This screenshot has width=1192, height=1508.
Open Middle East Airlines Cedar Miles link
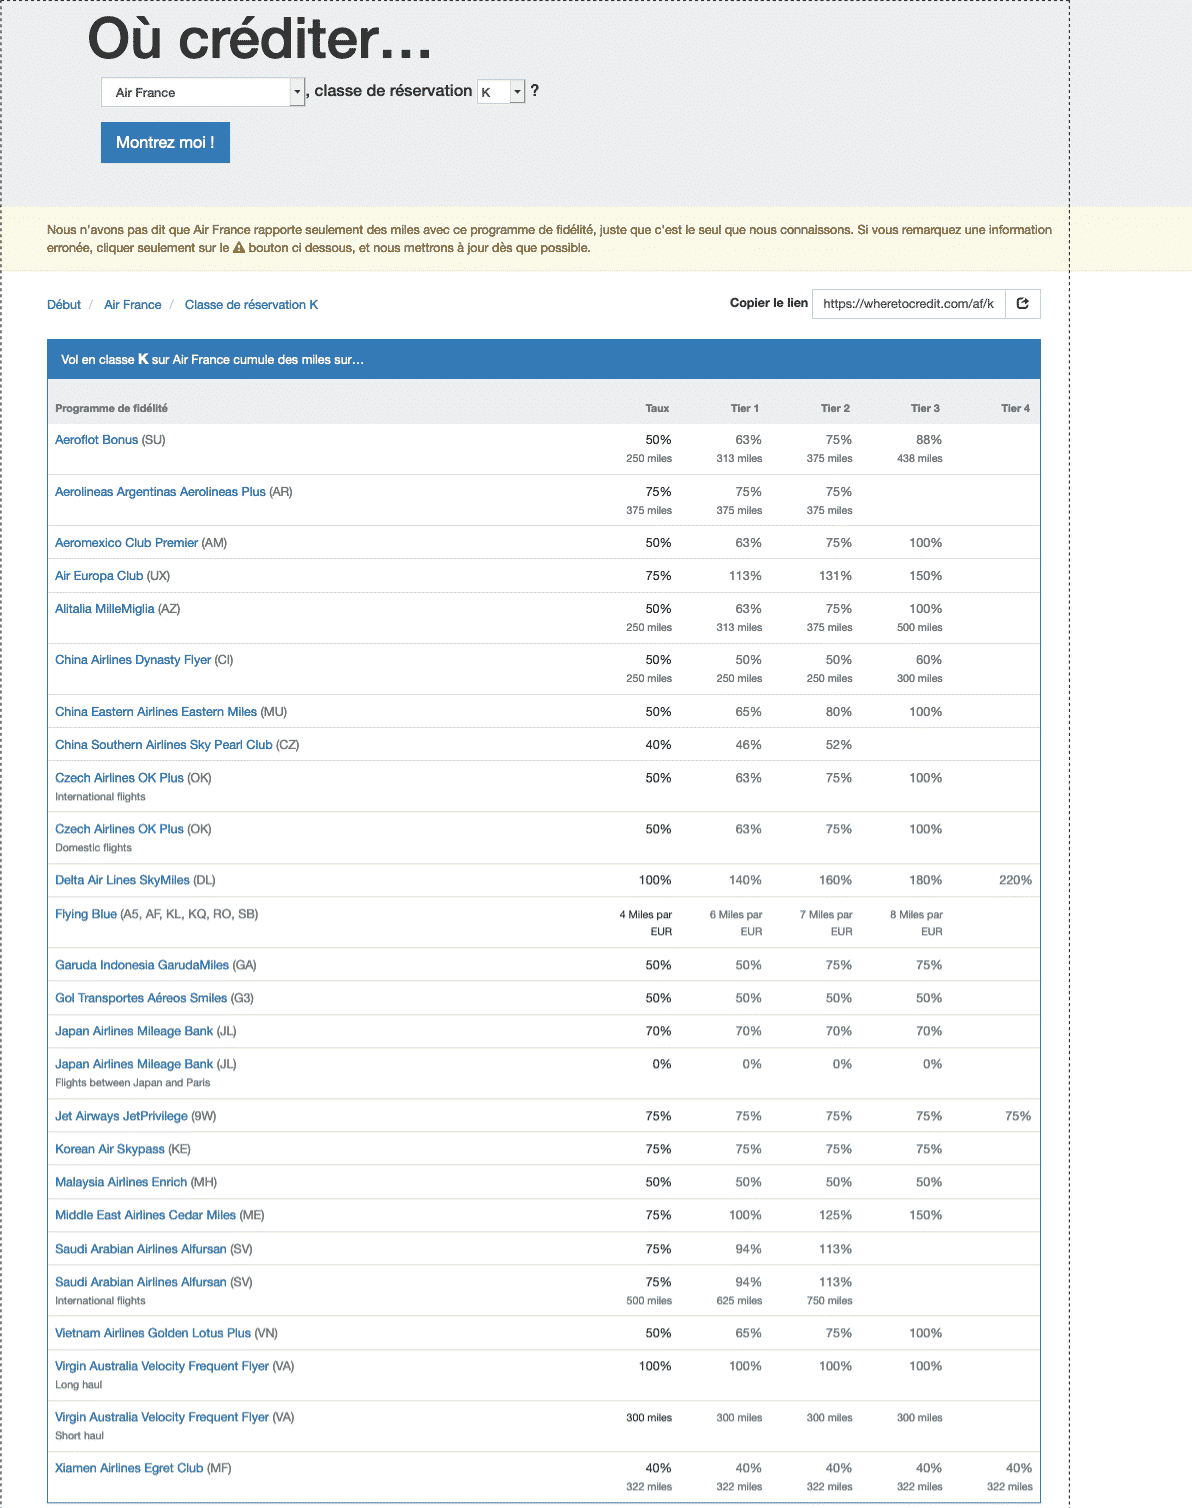(145, 1215)
